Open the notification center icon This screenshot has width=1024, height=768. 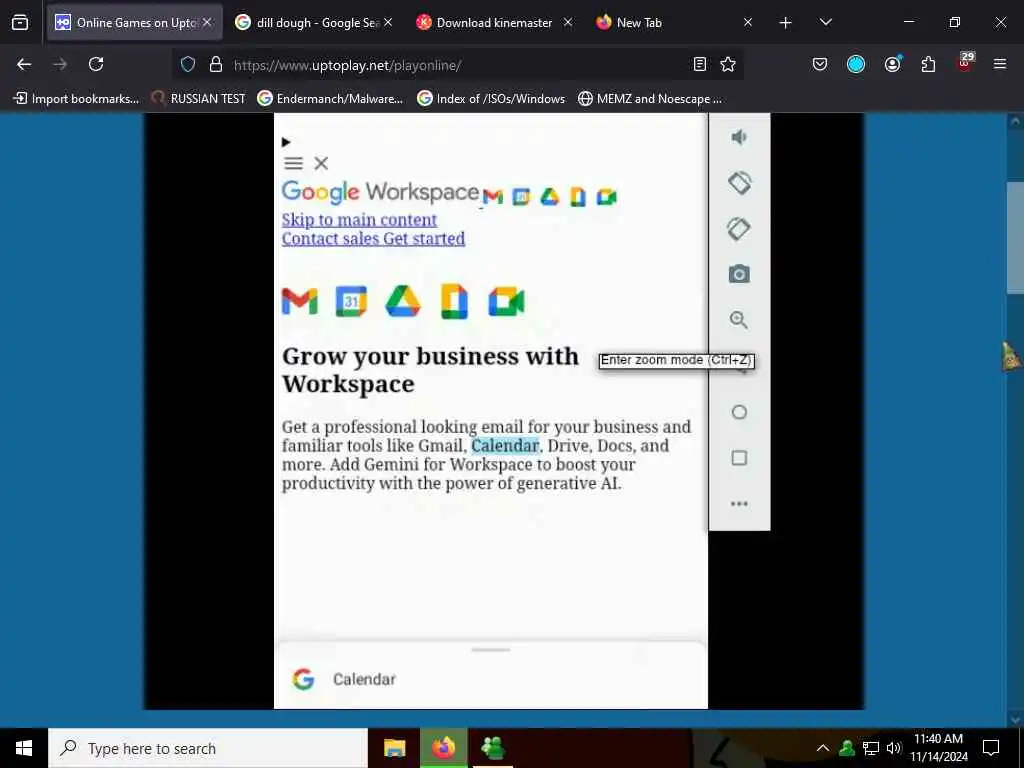click(x=991, y=748)
